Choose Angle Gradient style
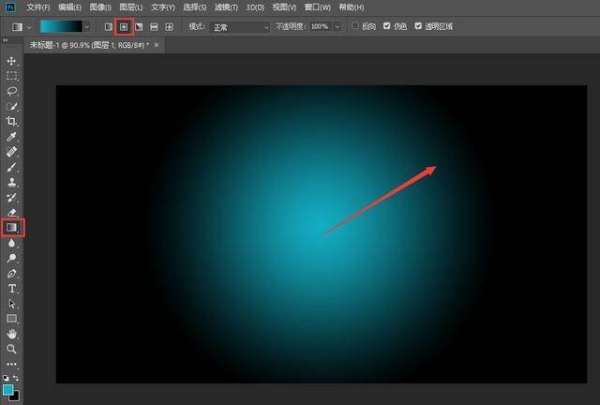 139,27
